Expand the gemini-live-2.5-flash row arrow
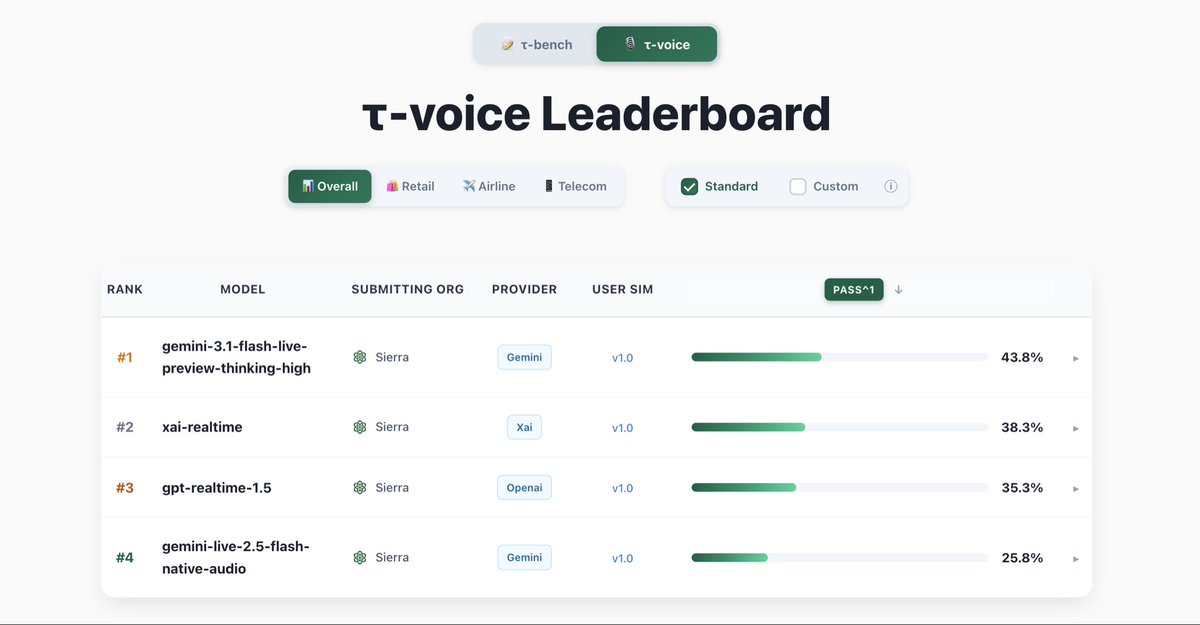Screen dimensions: 1200x625 [x=1075, y=559]
